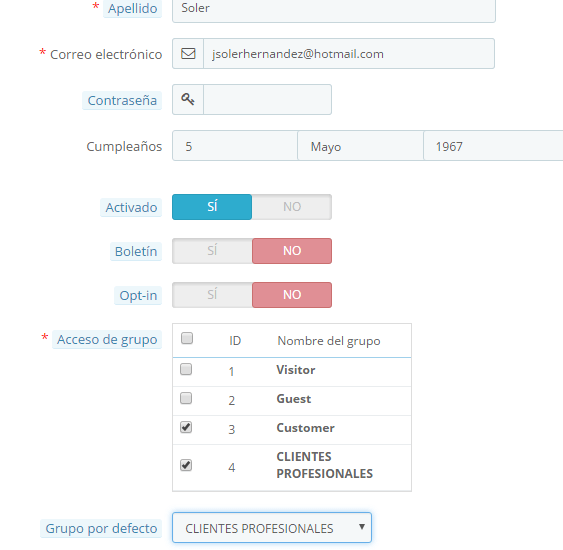Enable Opt-in by choosing SÍ
This screenshot has height=550, width=563.
coord(212,295)
